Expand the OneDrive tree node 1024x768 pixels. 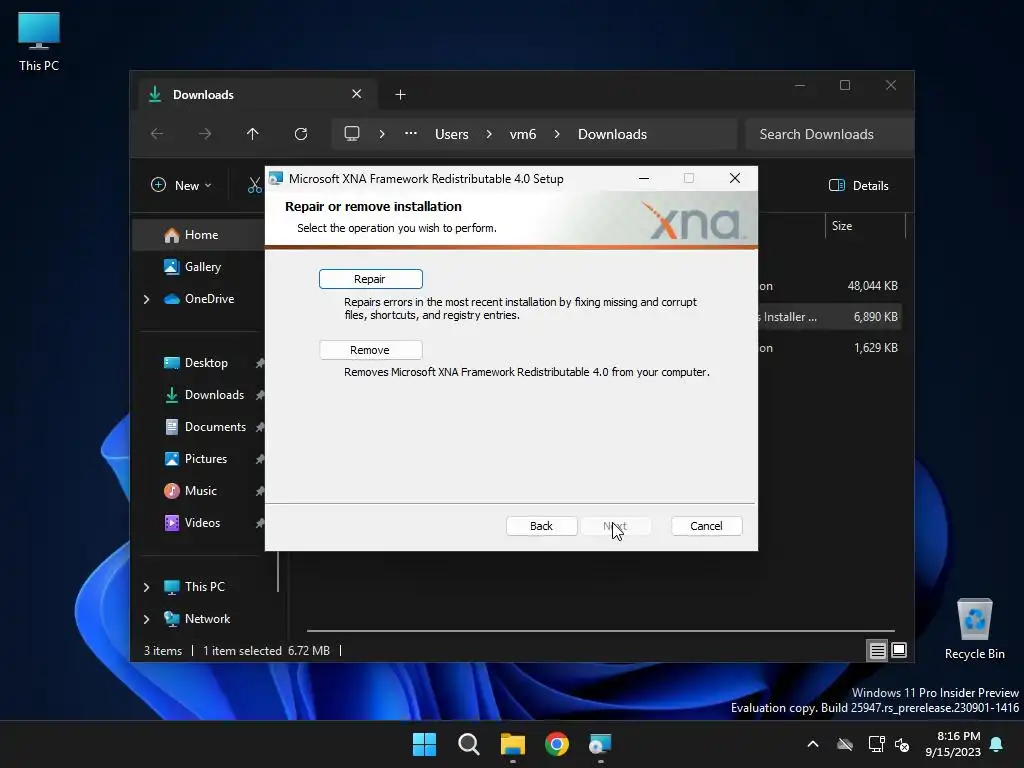pos(146,299)
